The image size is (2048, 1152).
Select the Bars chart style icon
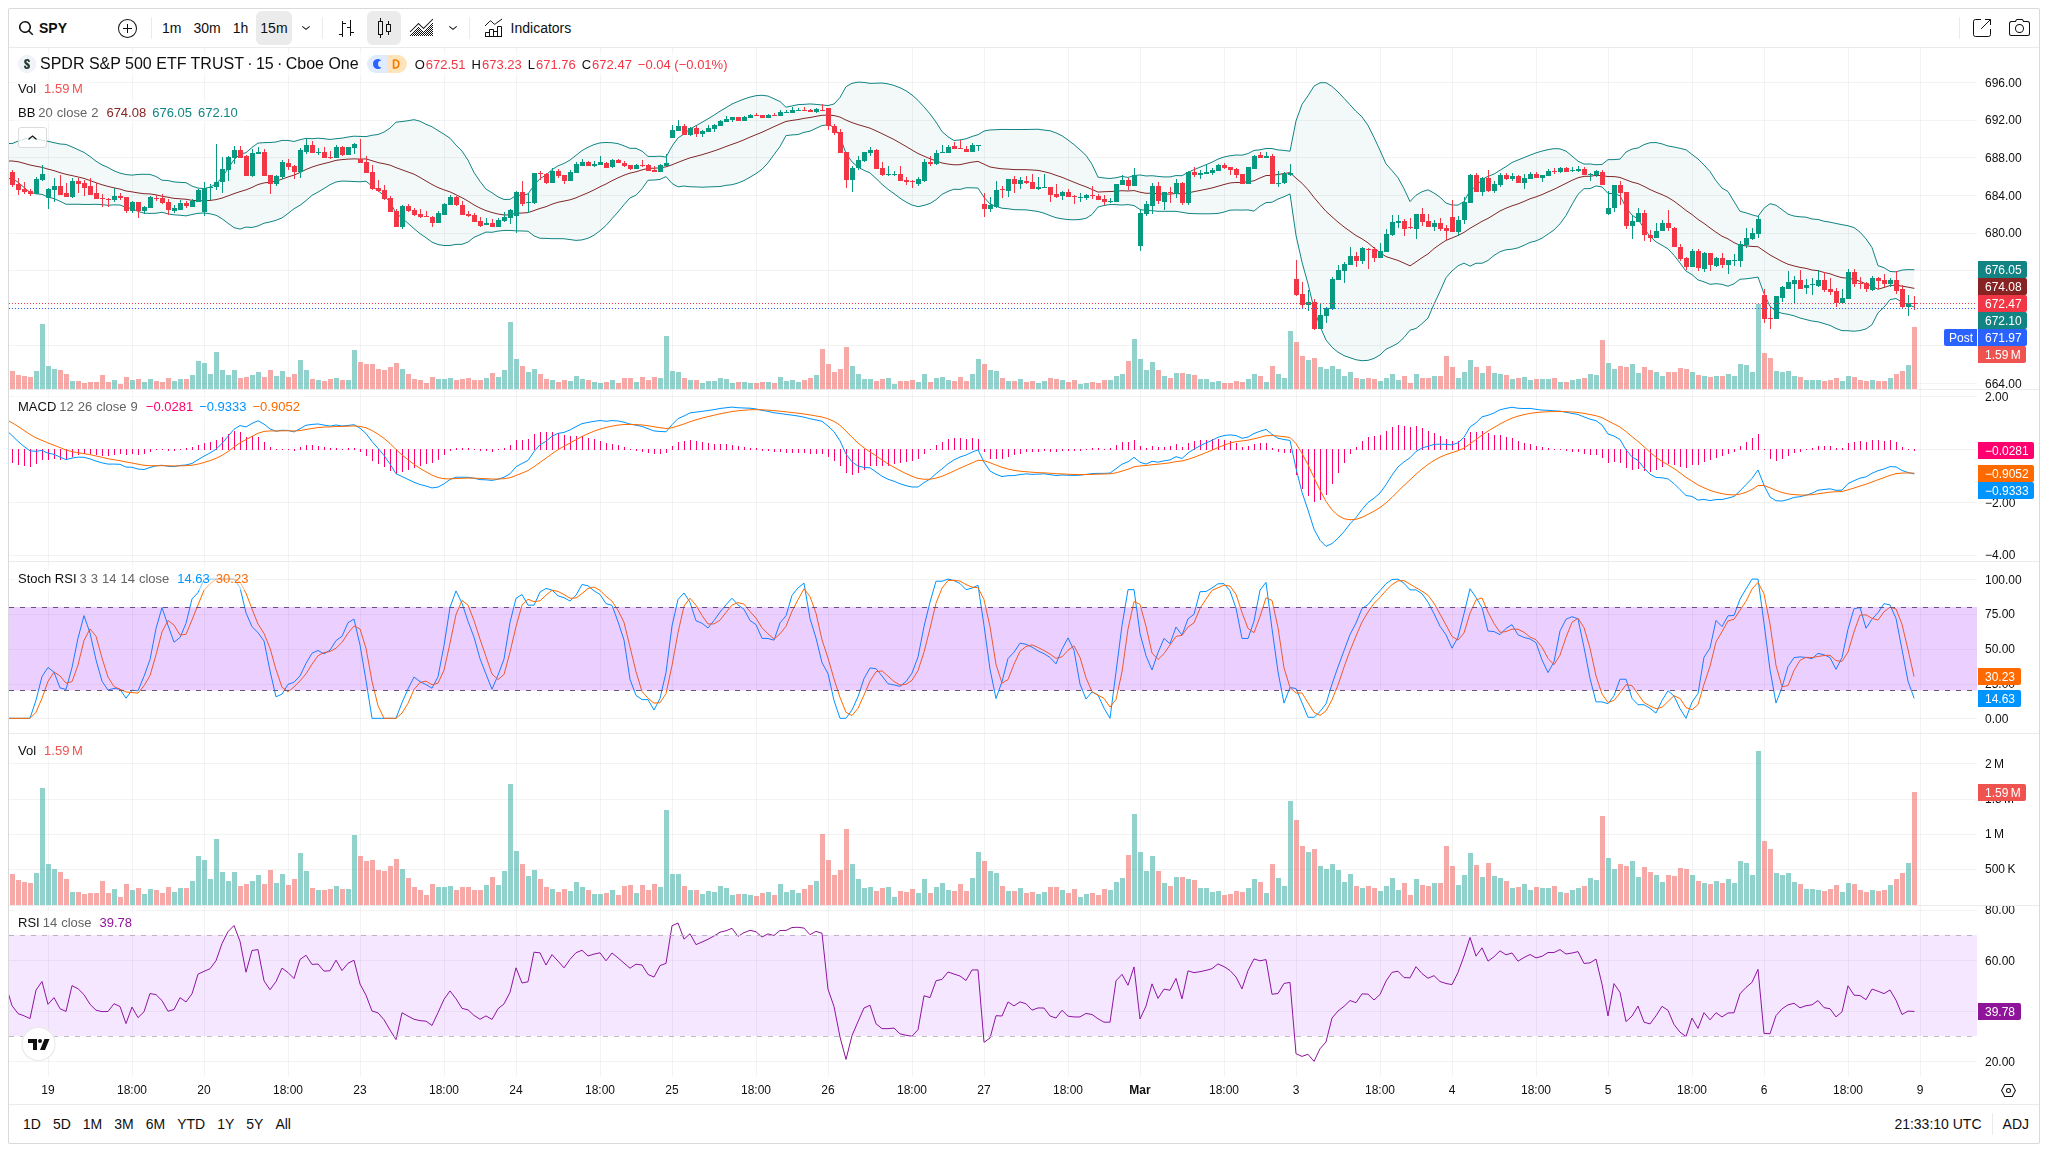tap(346, 28)
